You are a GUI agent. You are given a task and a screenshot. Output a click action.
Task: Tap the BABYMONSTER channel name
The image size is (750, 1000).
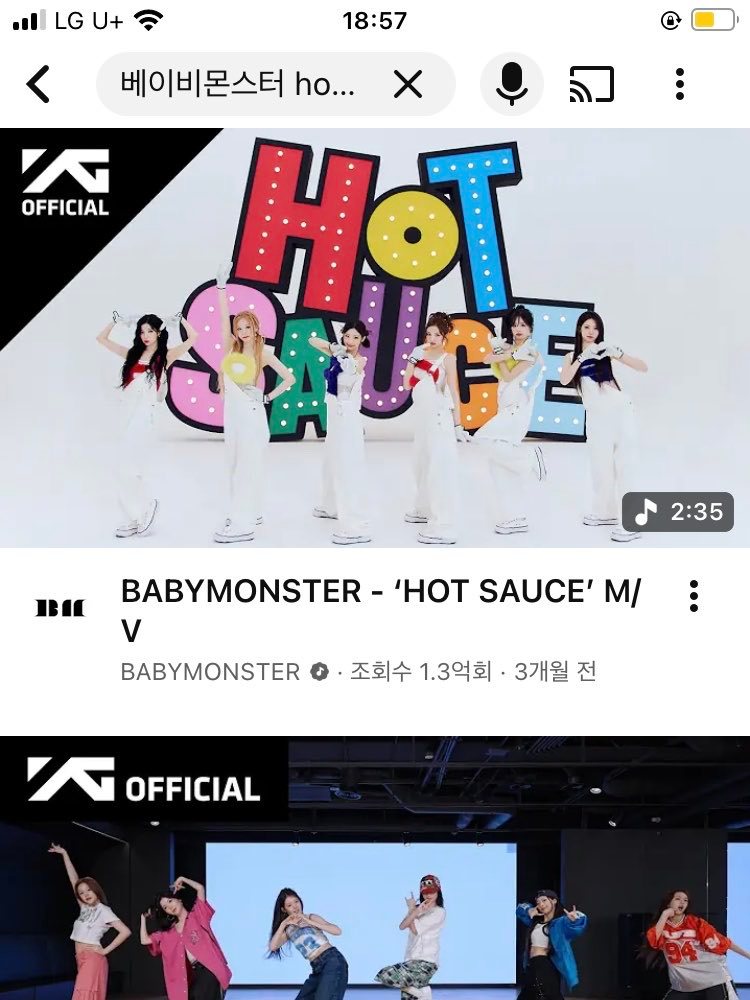coord(210,672)
